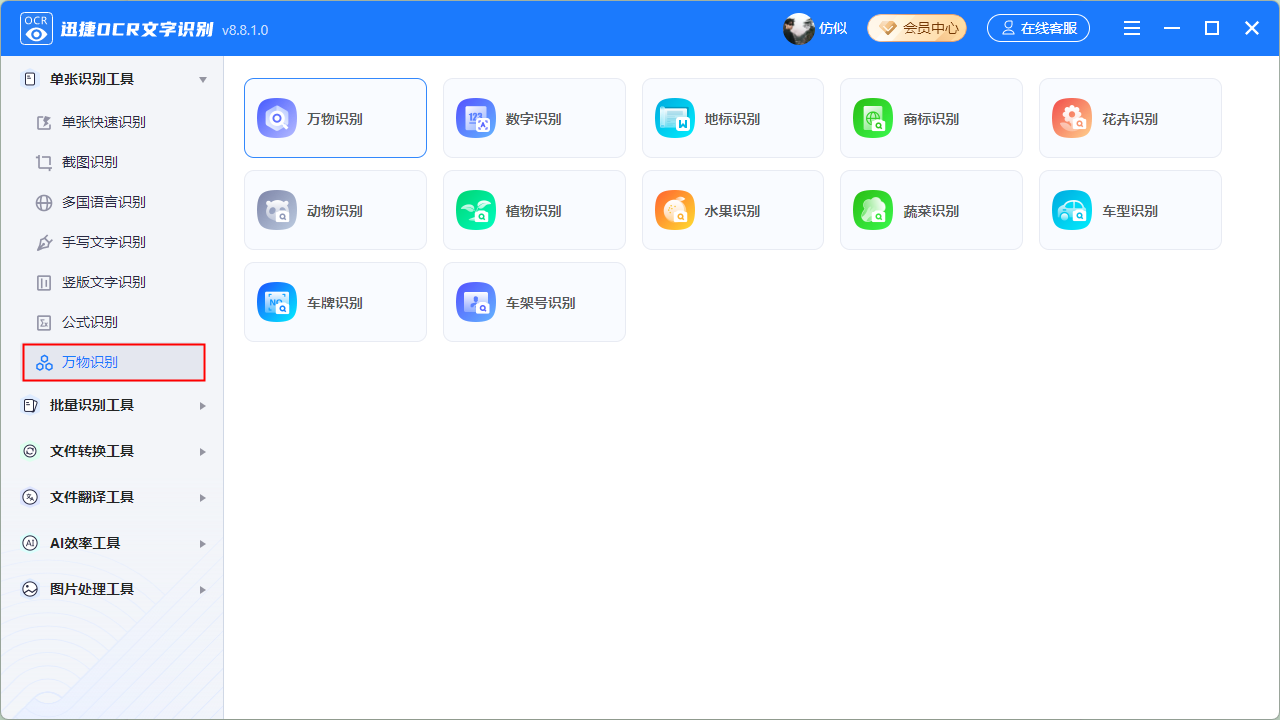The width and height of the screenshot is (1280, 720).
Task: Click the AI效率工具 section icon
Action: [x=30, y=543]
